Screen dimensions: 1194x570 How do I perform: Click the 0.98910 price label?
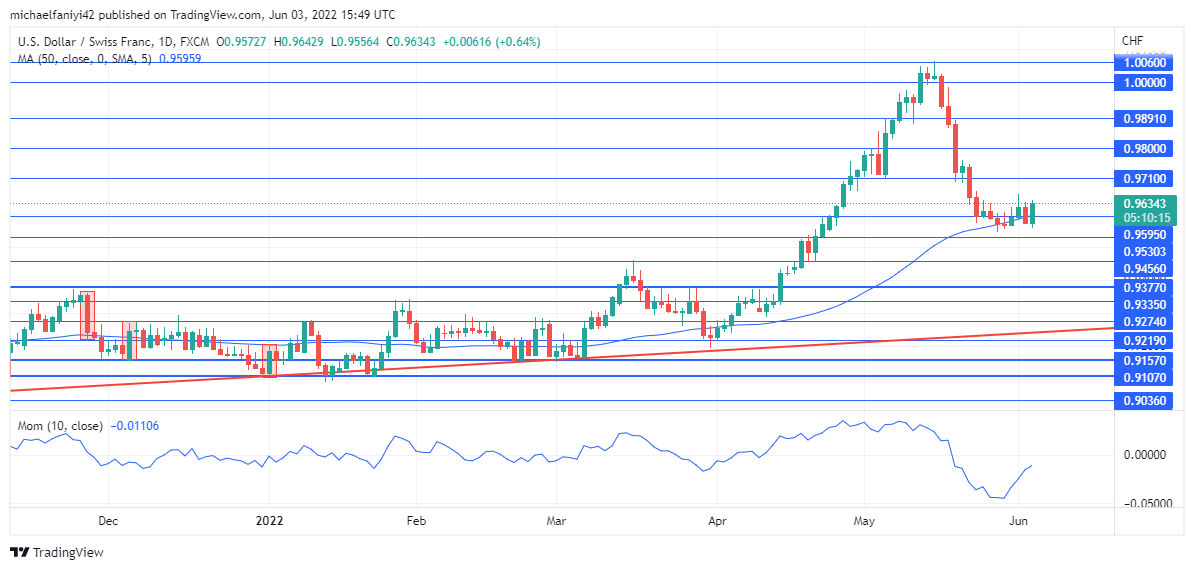1146,119
